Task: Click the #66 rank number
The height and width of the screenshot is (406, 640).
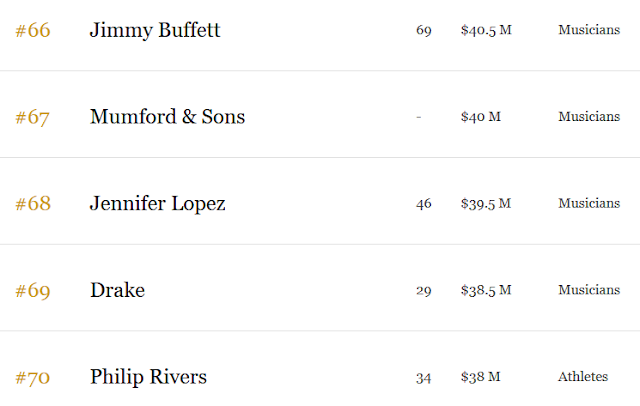Action: click(33, 30)
